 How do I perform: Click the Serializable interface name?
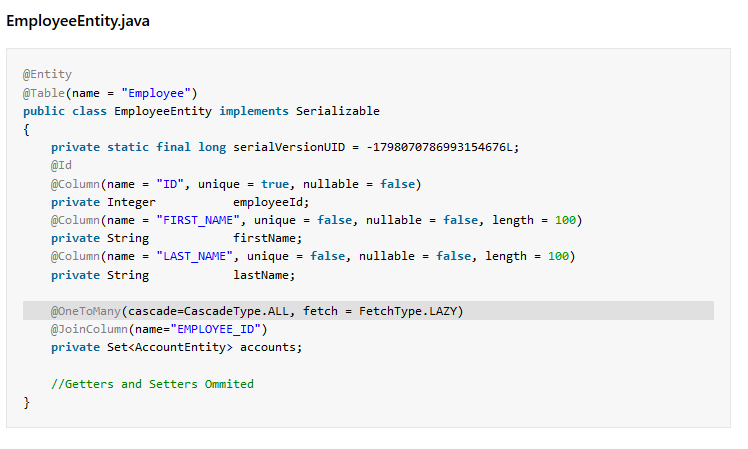tap(337, 111)
